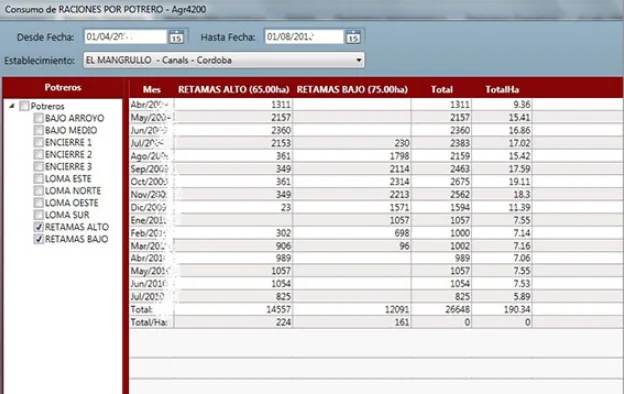Select the RETAMAS BAJO cell 698
Screen dimensions: 624x394
[352, 233]
